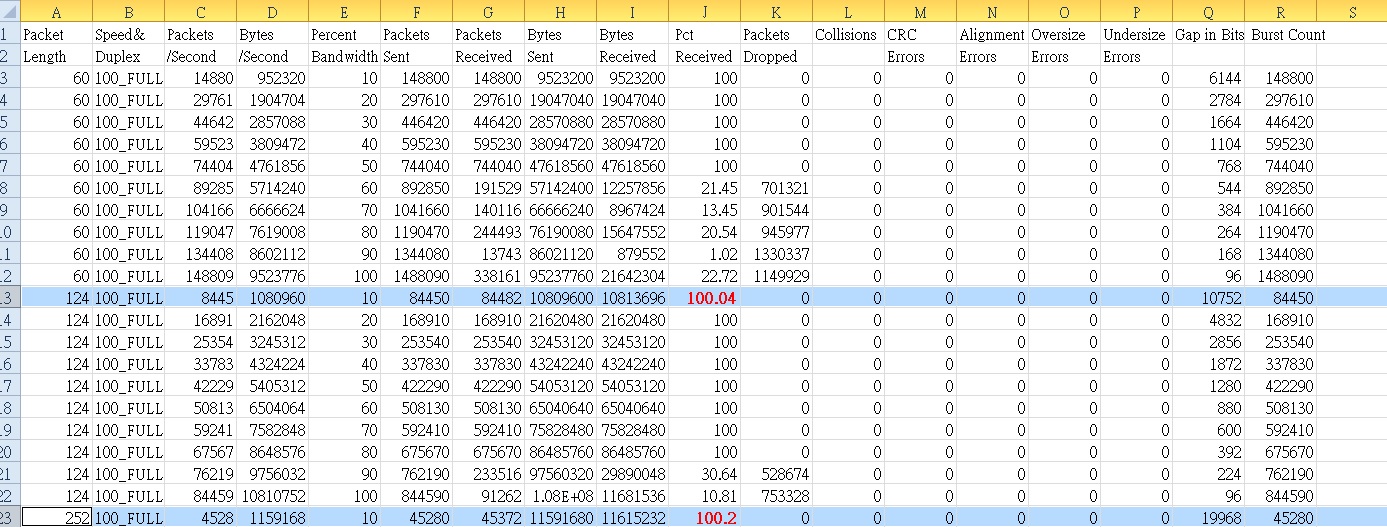The image size is (1387, 527).
Task: Click the Pct Received value 30.64
Action: pyautogui.click(x=704, y=474)
